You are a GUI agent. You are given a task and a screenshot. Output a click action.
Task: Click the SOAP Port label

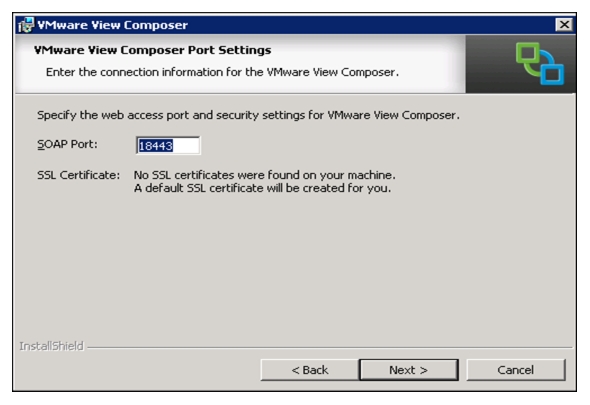pos(67,145)
